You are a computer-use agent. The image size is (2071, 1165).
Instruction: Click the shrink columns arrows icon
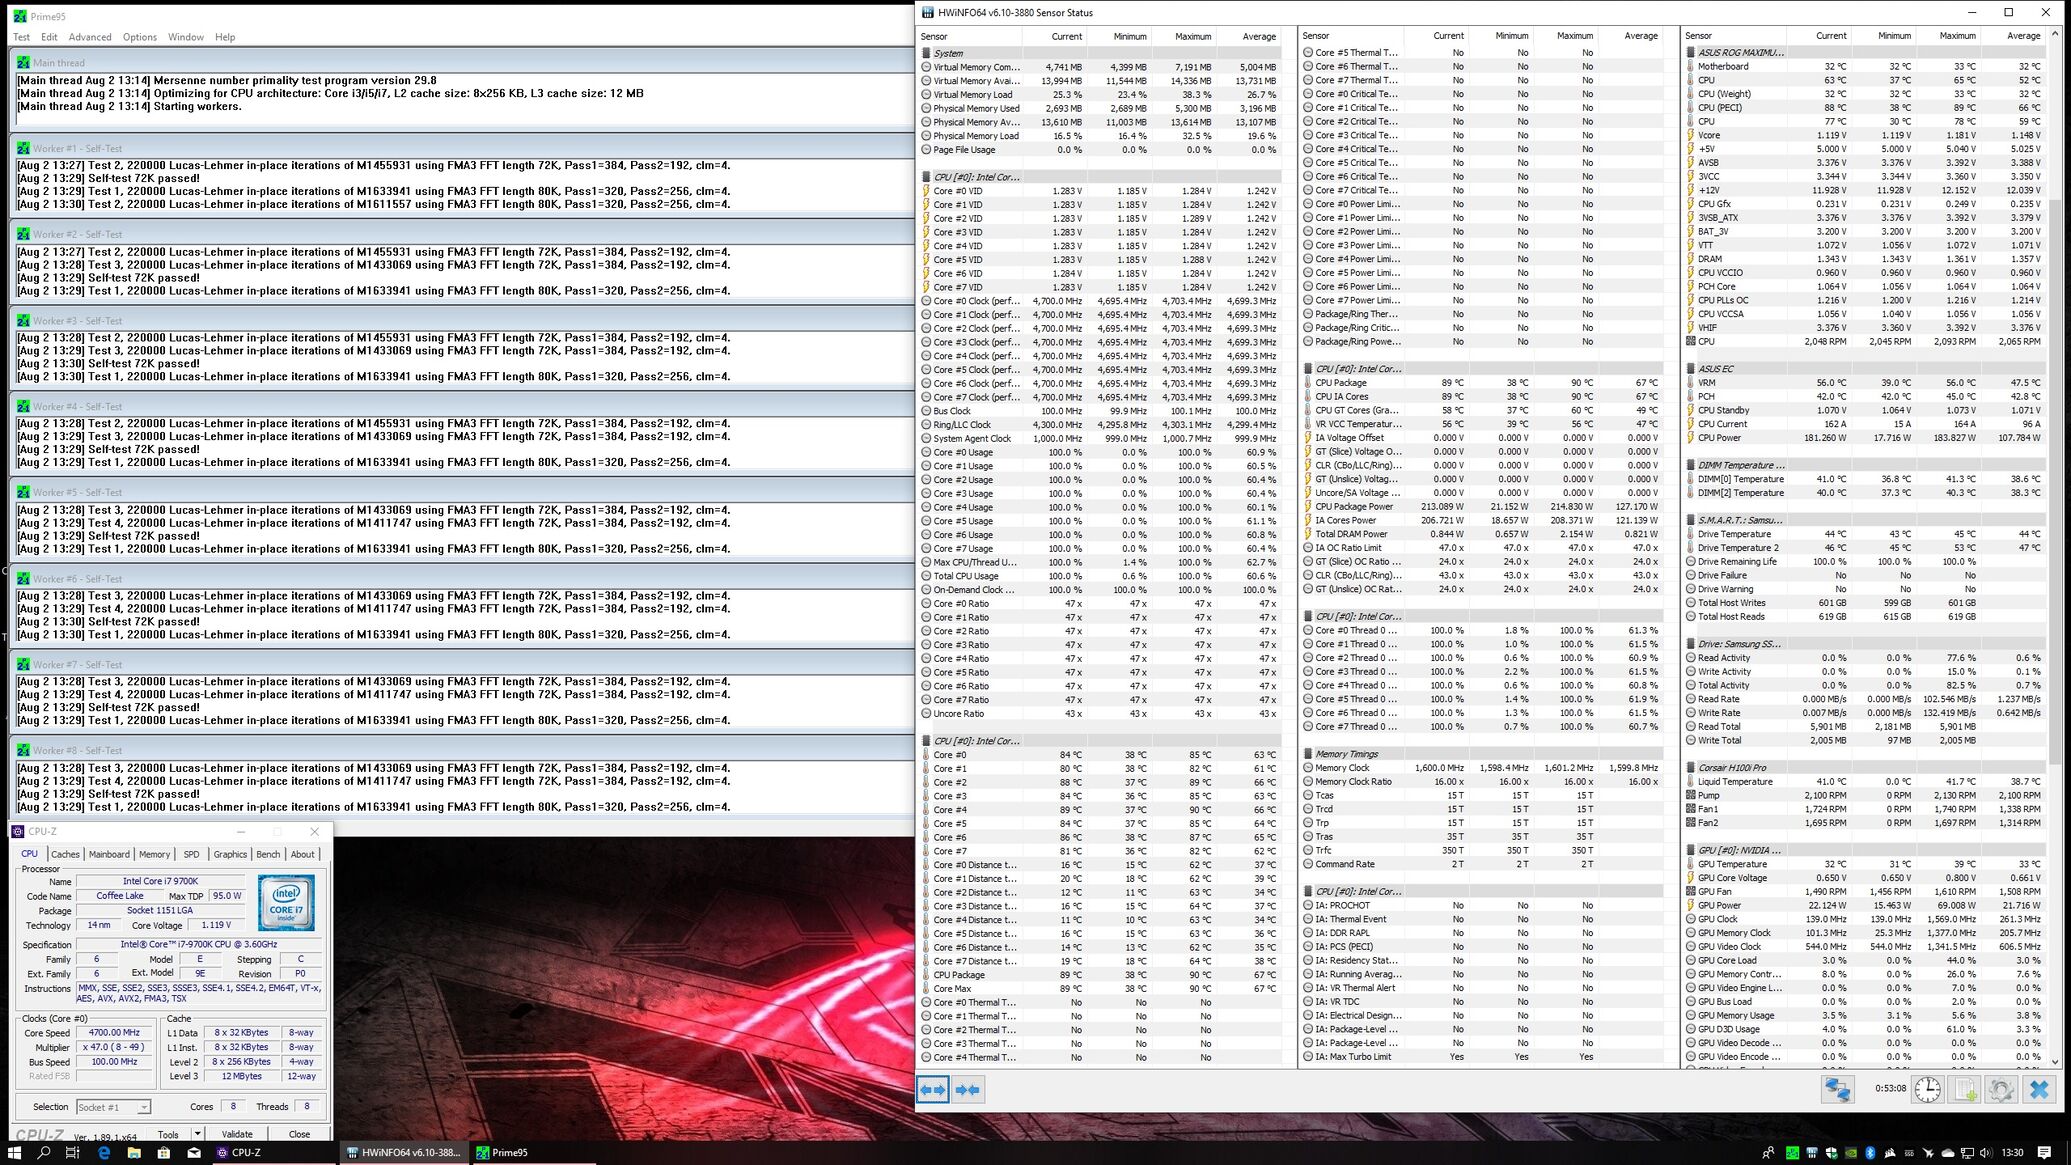coord(967,1090)
